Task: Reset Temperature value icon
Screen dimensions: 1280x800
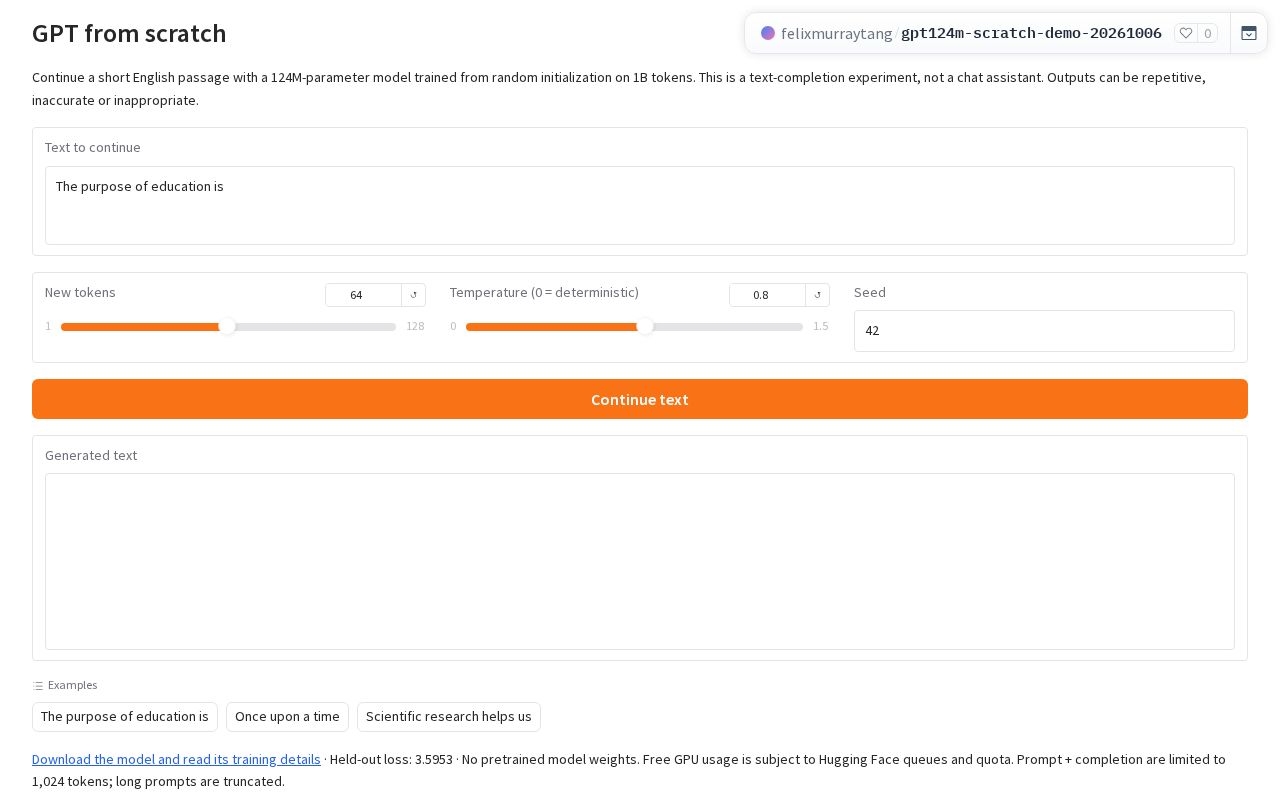Action: [x=818, y=295]
